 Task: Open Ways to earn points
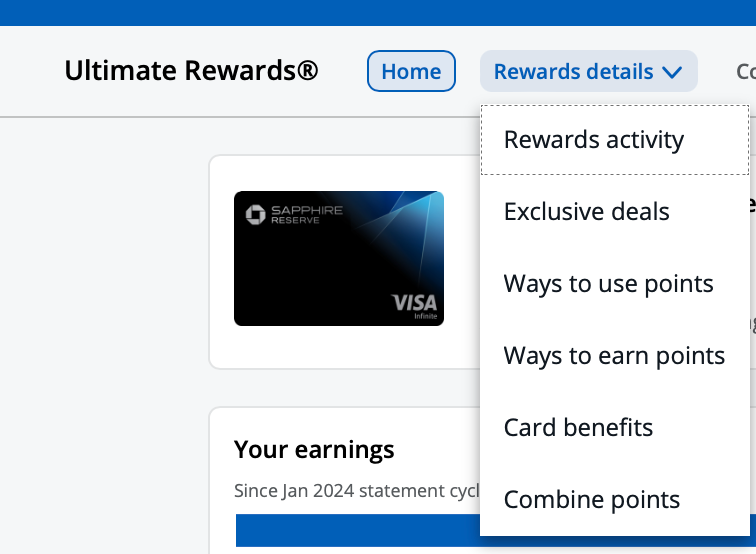point(614,356)
